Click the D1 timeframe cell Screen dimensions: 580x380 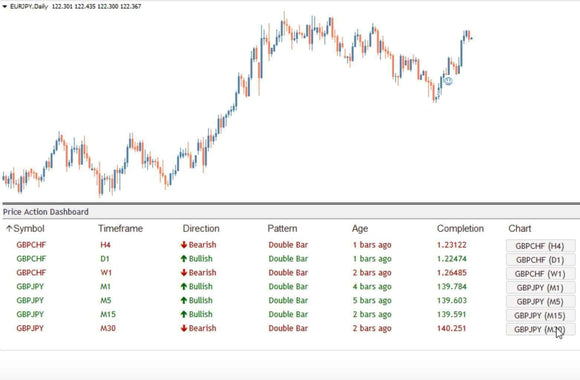click(x=105, y=259)
